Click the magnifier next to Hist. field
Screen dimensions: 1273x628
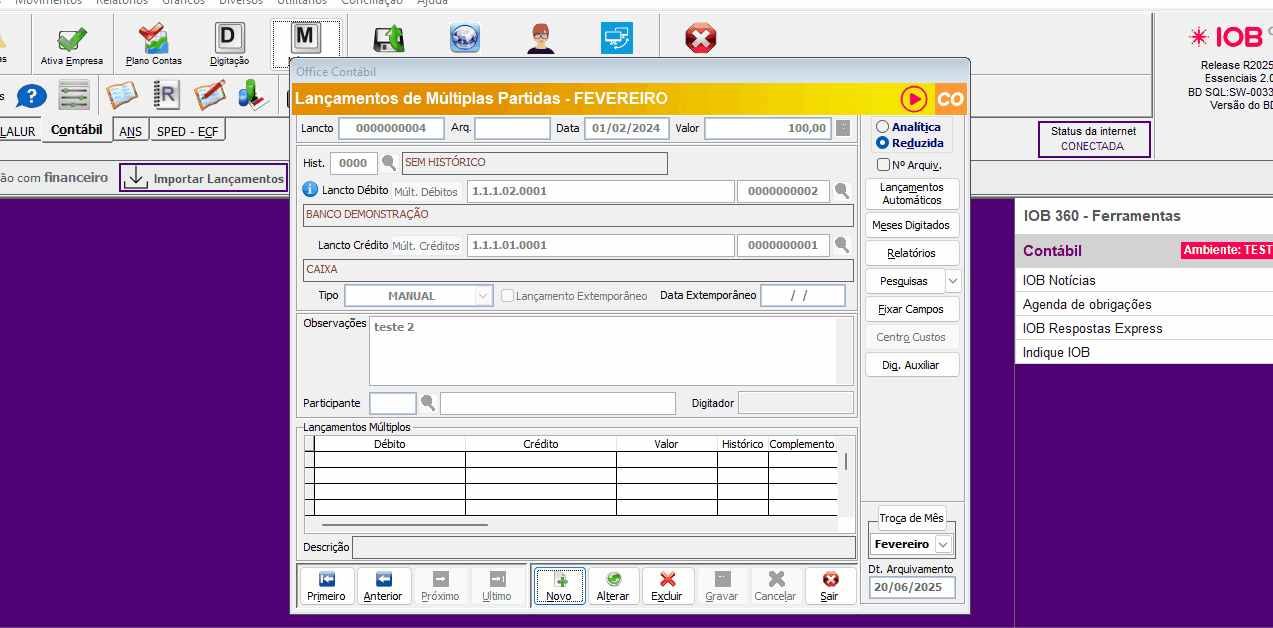tap(389, 163)
